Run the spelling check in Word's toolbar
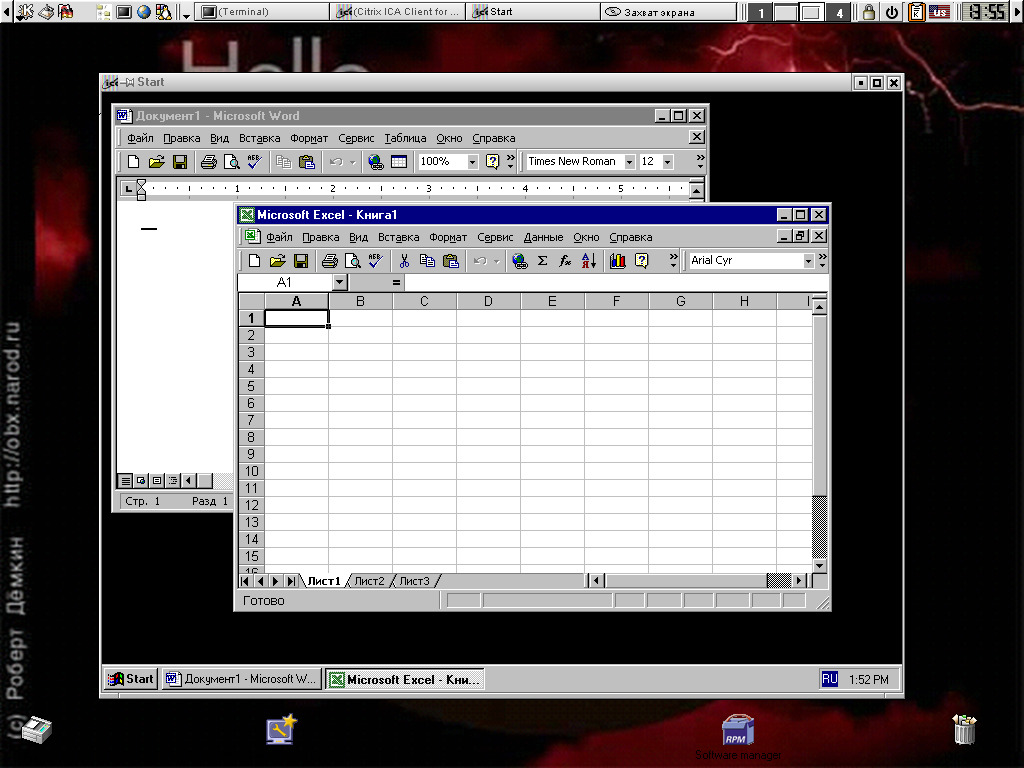Image resolution: width=1024 pixels, height=768 pixels. tap(254, 161)
